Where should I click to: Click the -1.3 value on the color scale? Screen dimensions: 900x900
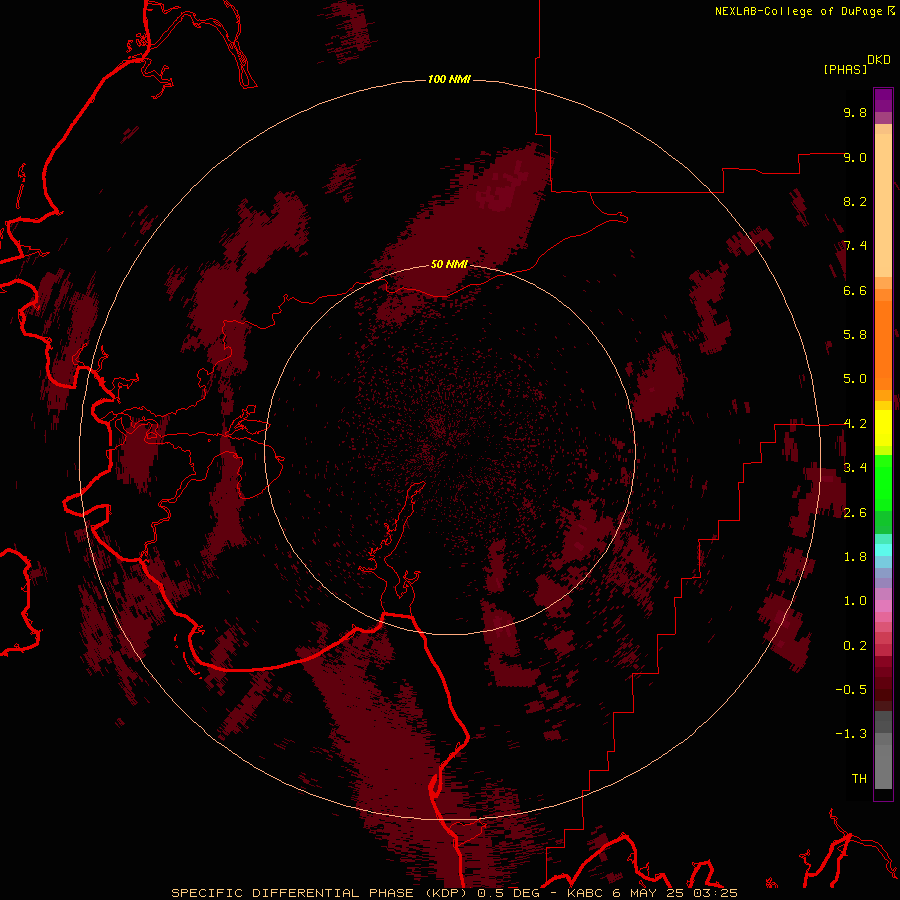(851, 734)
